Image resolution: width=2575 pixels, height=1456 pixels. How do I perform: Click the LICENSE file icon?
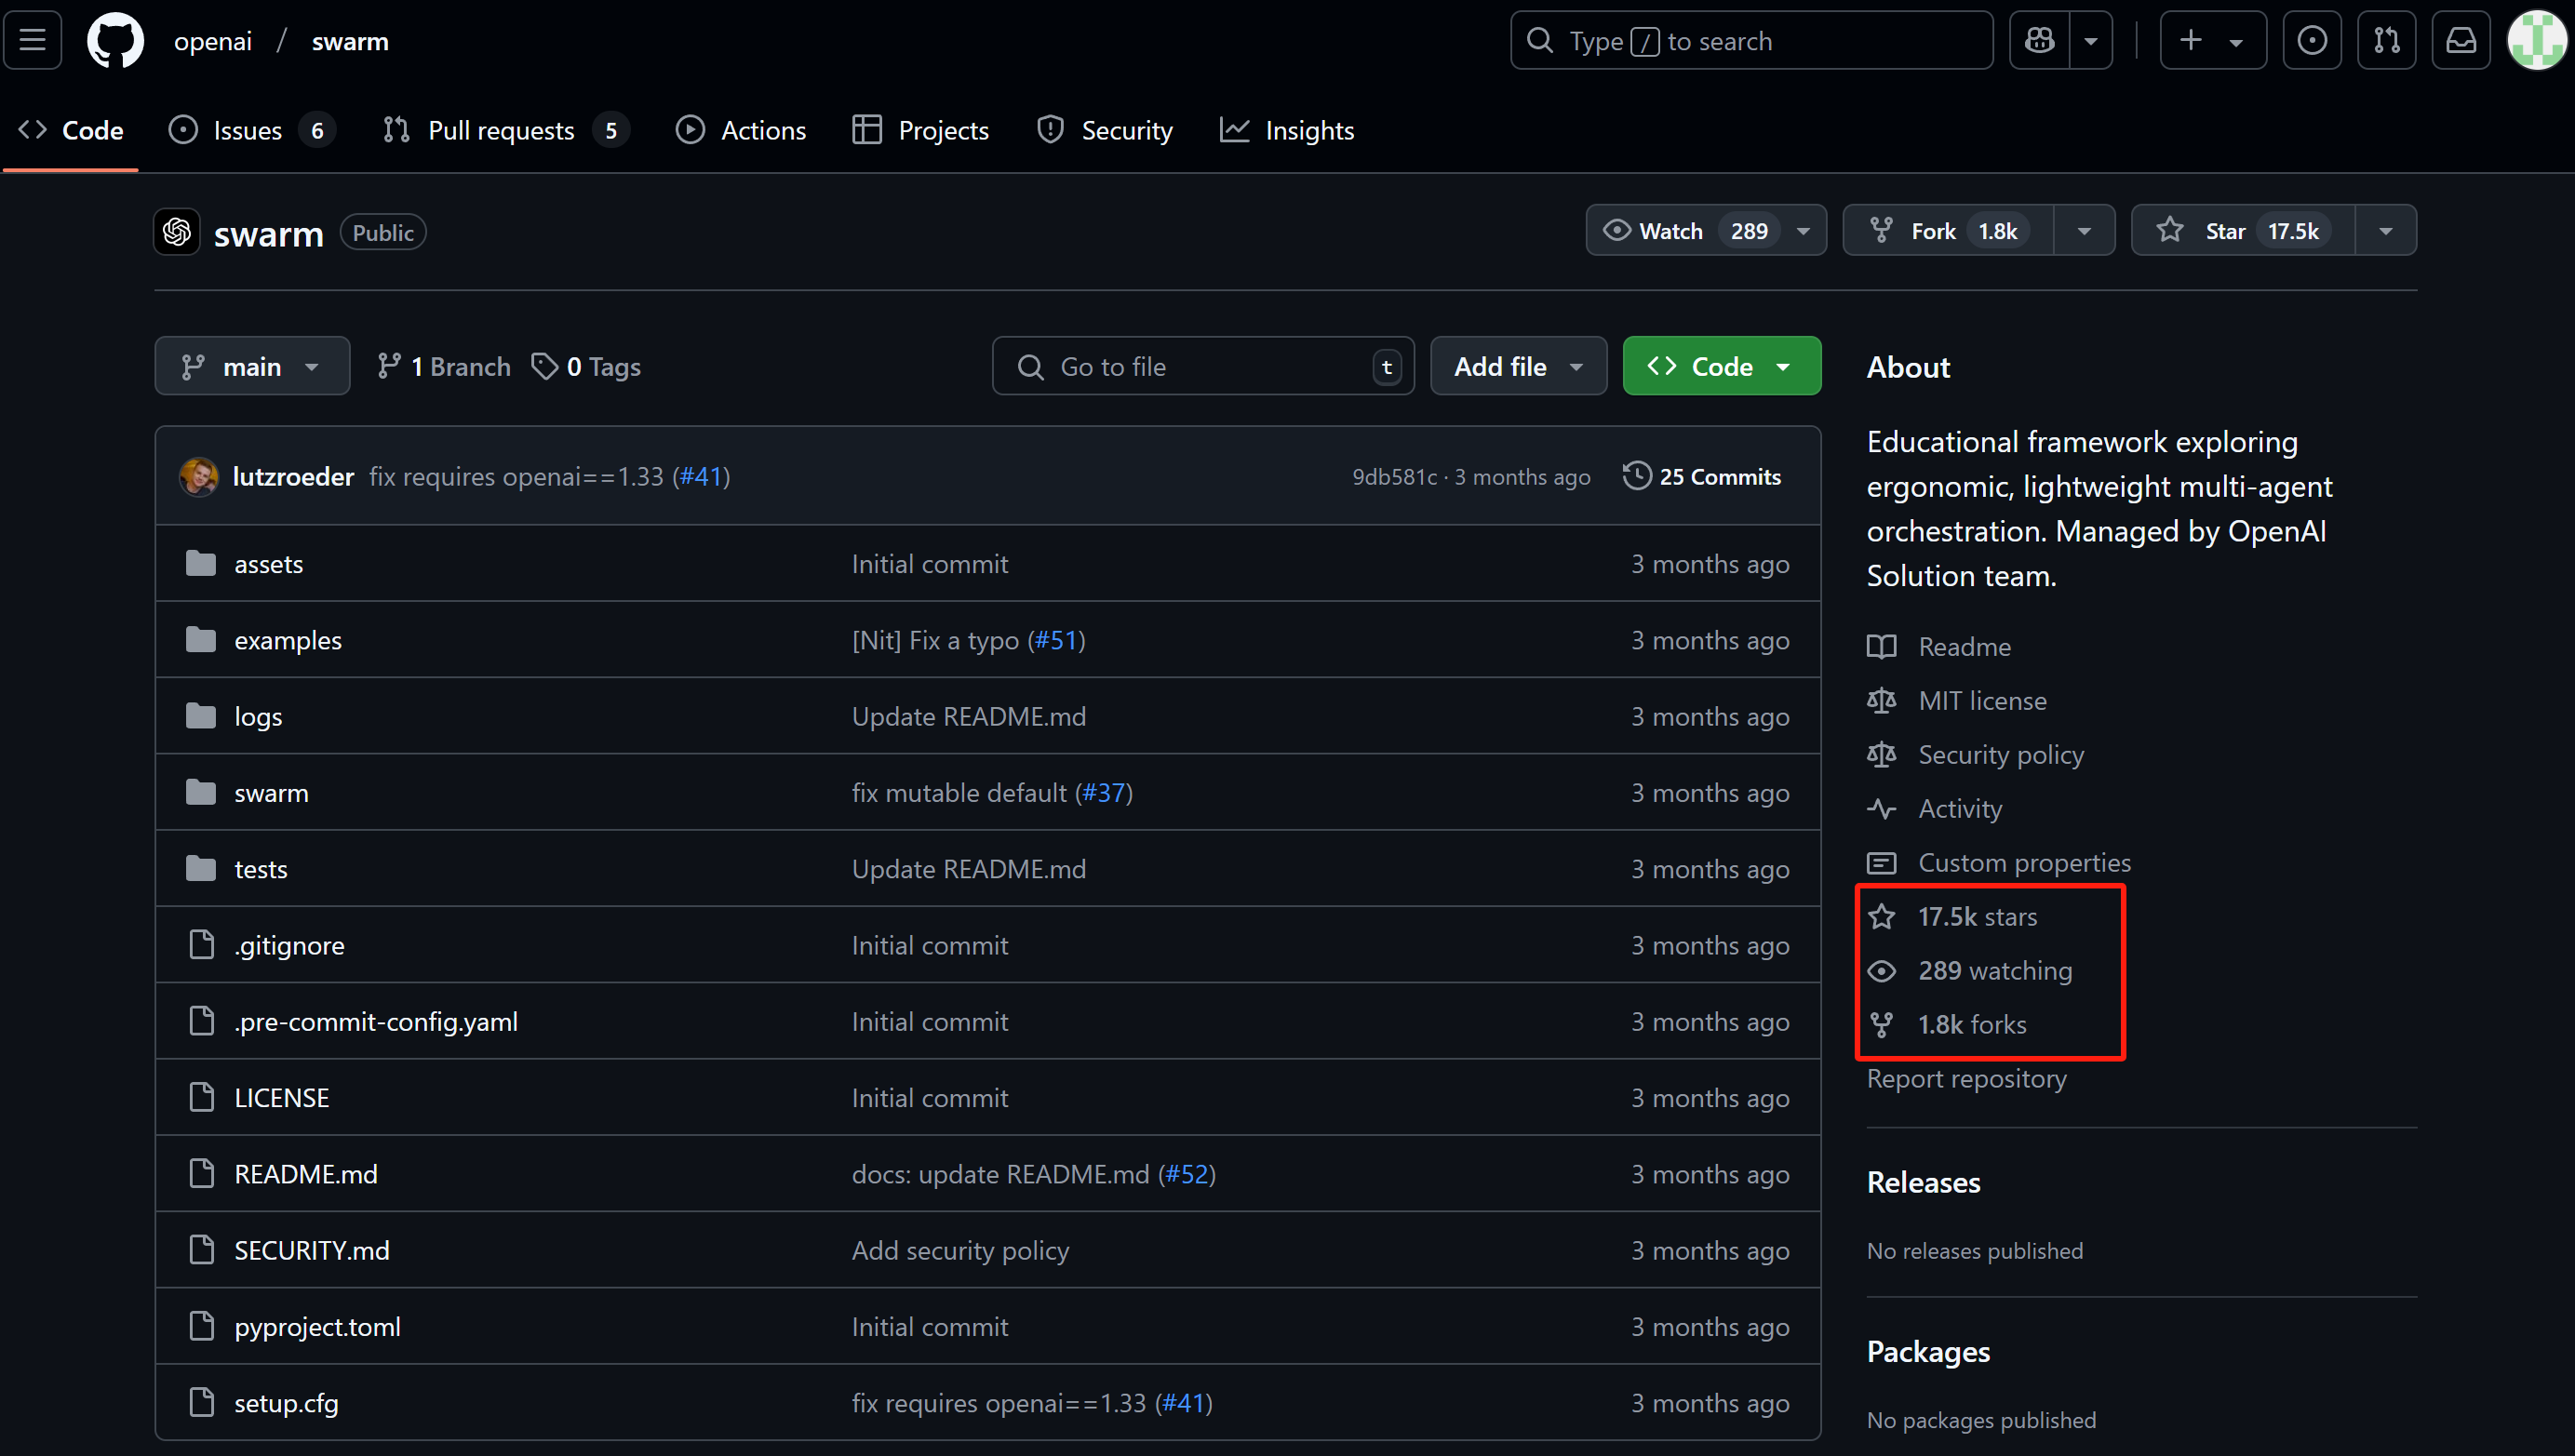point(202,1097)
